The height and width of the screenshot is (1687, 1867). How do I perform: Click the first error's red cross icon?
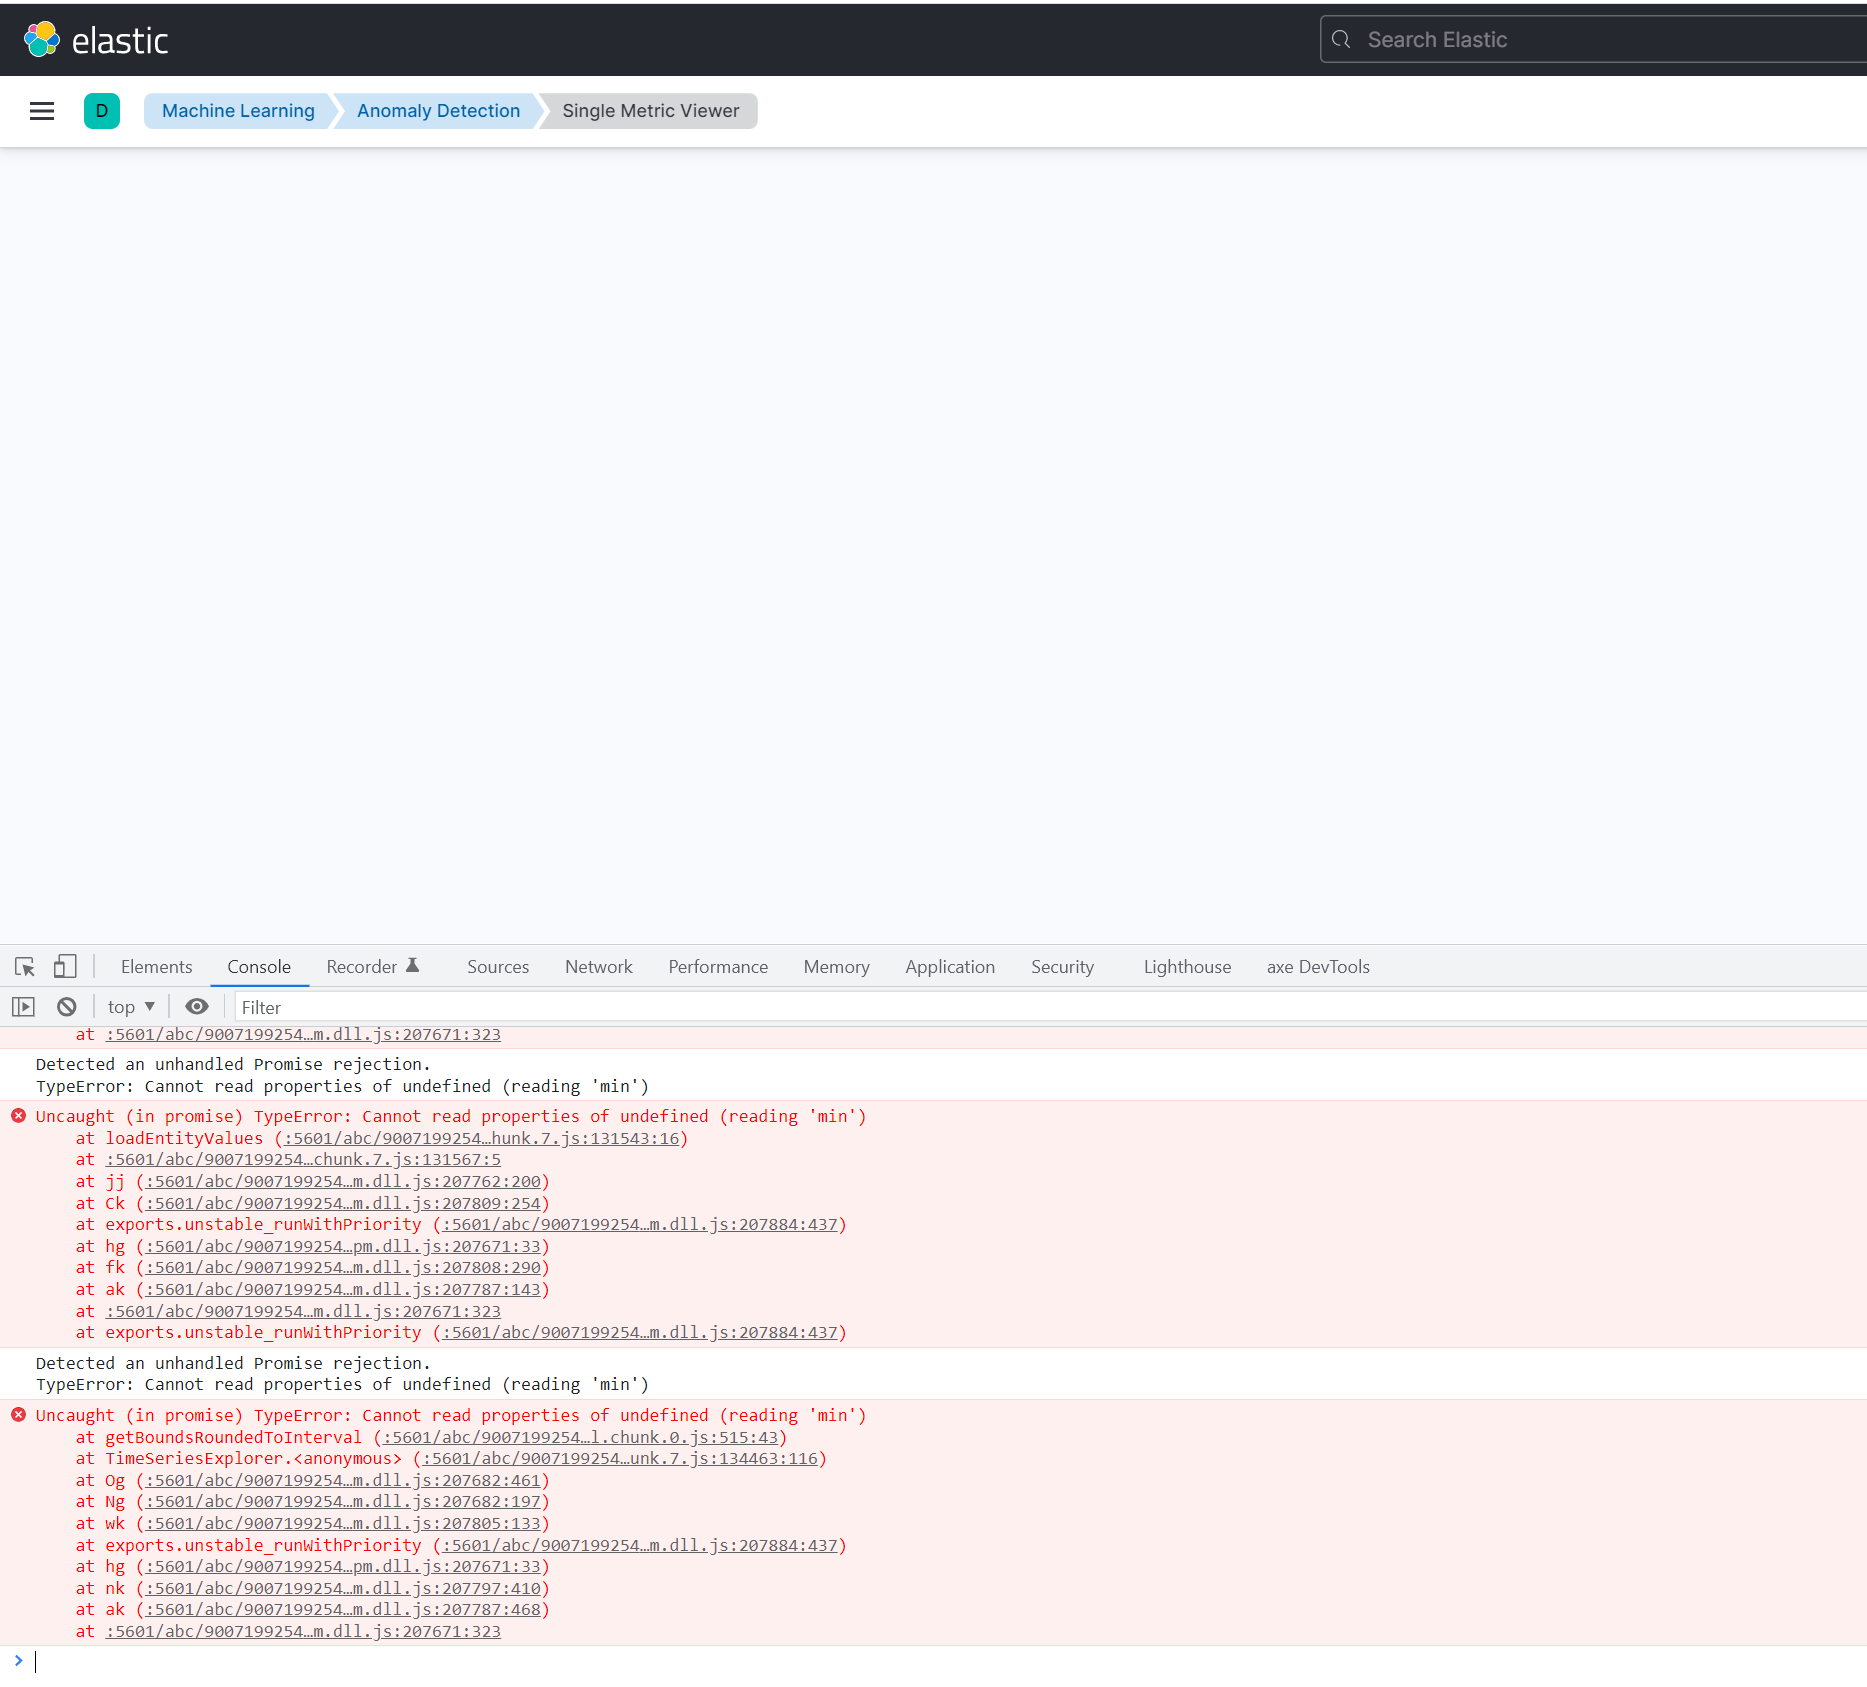[x=18, y=1116]
